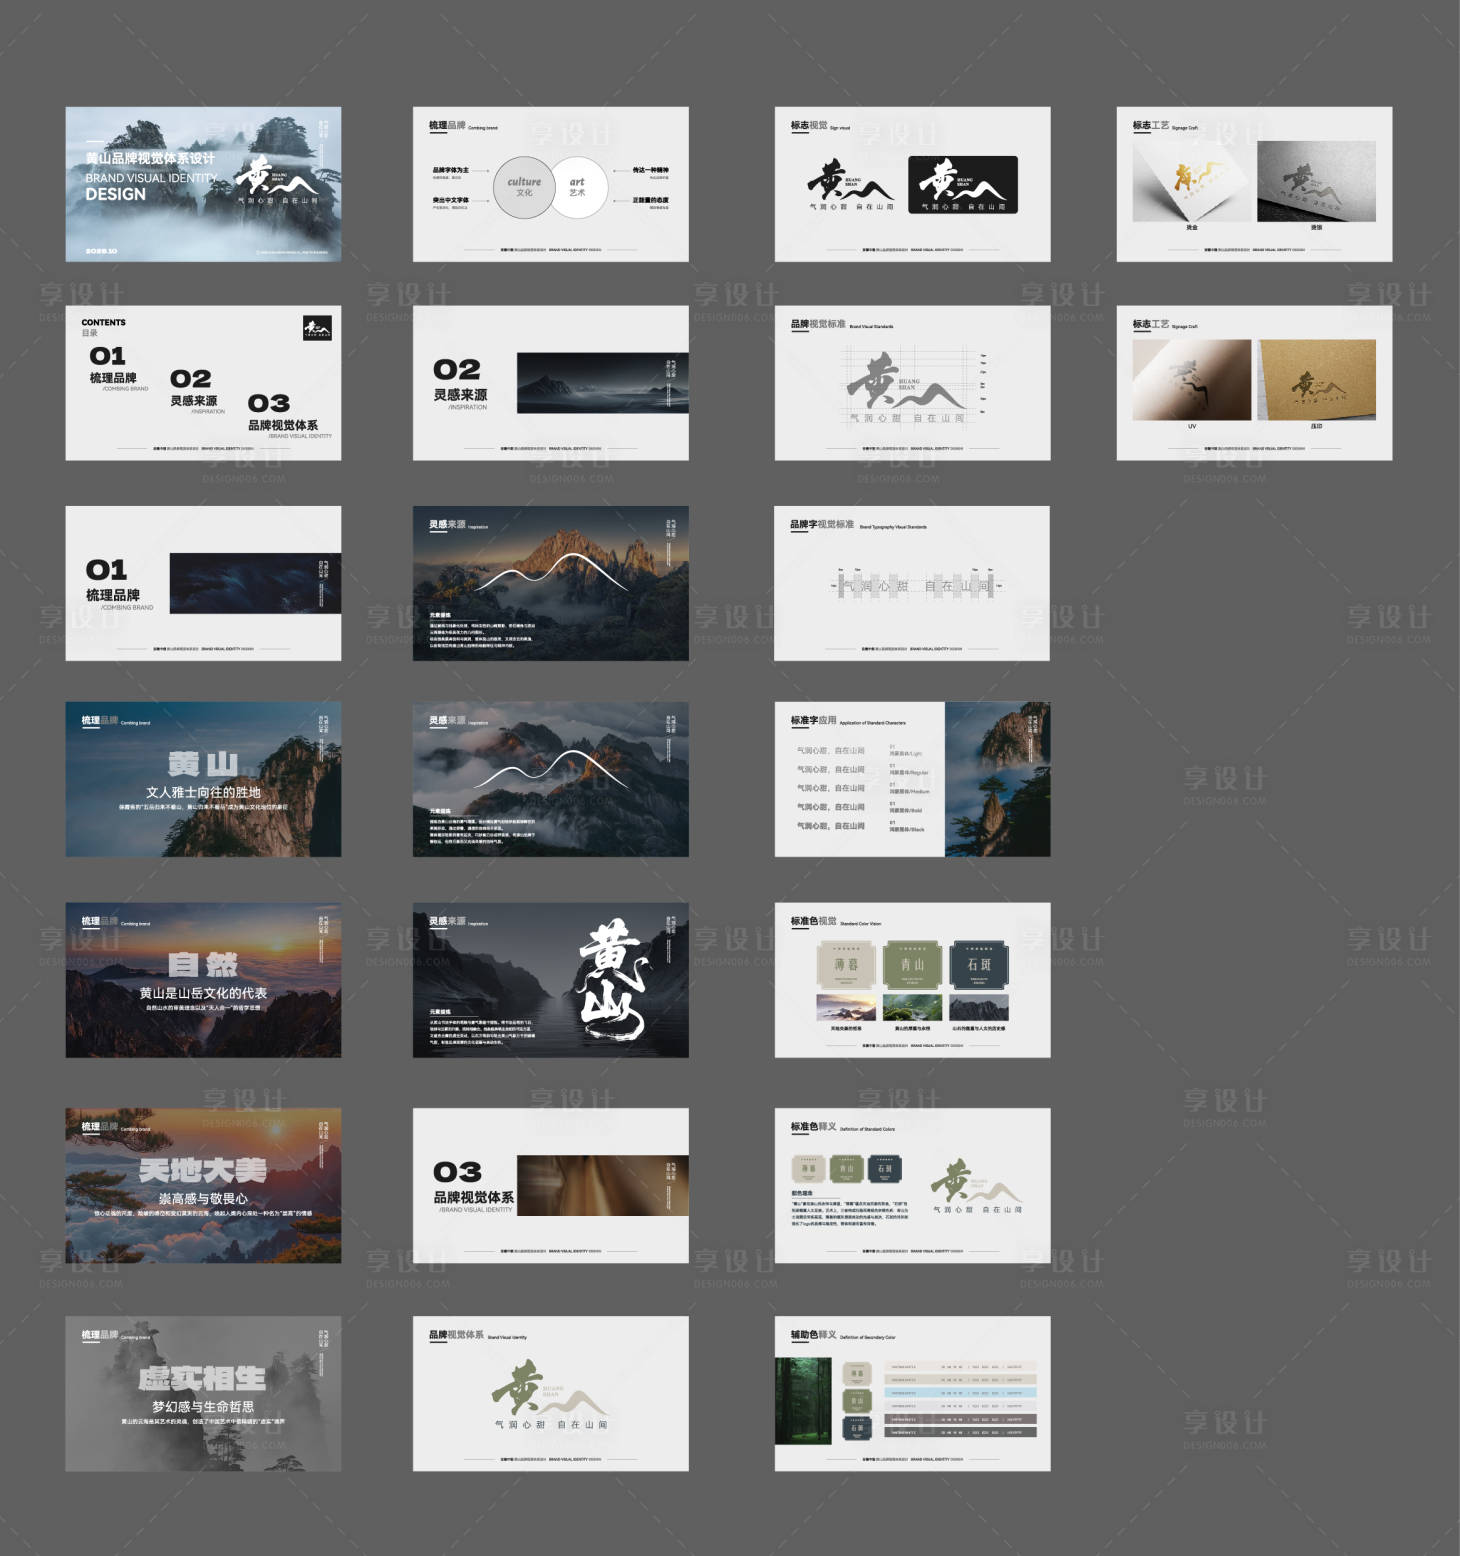This screenshot has width=1460, height=1556.
Task: Click the forest photo on the 辅助色释义 slide
Action: (x=803, y=1400)
